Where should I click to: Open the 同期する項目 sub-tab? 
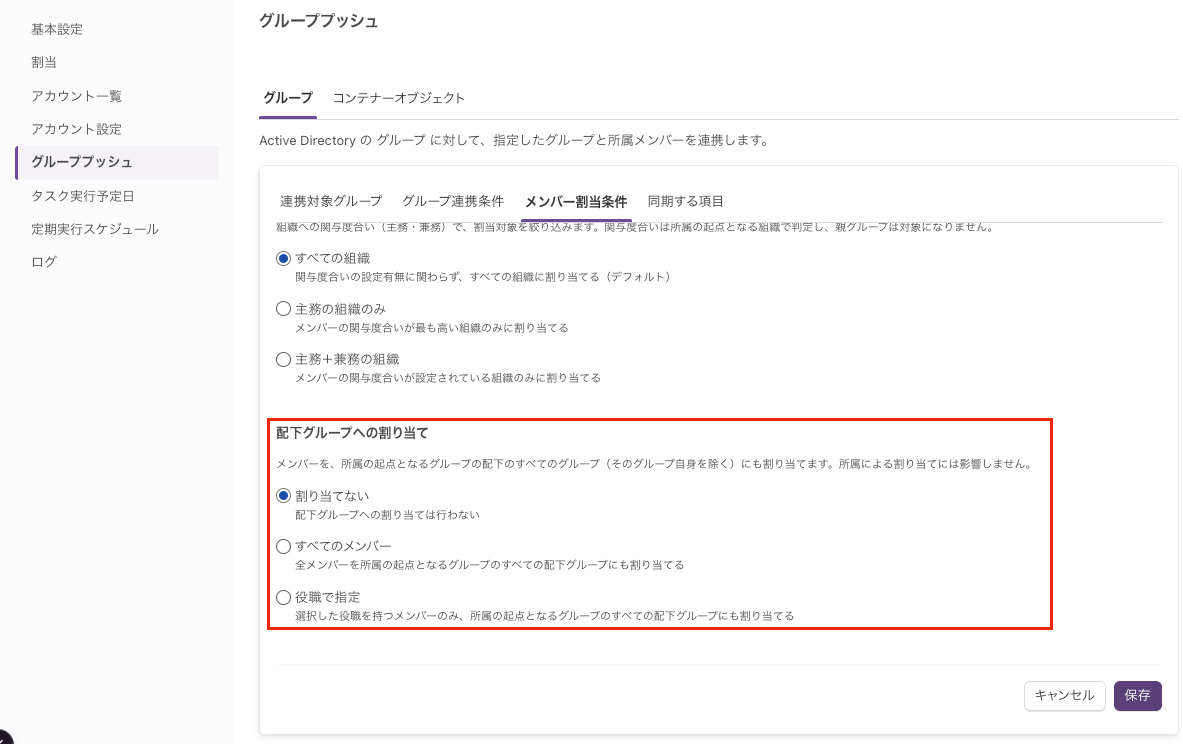click(685, 201)
